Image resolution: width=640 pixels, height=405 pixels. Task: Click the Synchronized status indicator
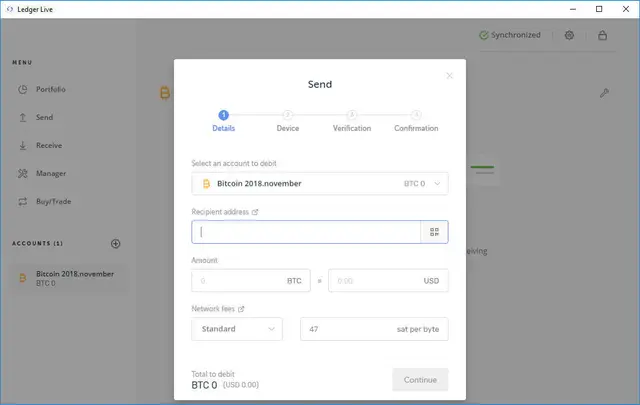click(x=510, y=35)
